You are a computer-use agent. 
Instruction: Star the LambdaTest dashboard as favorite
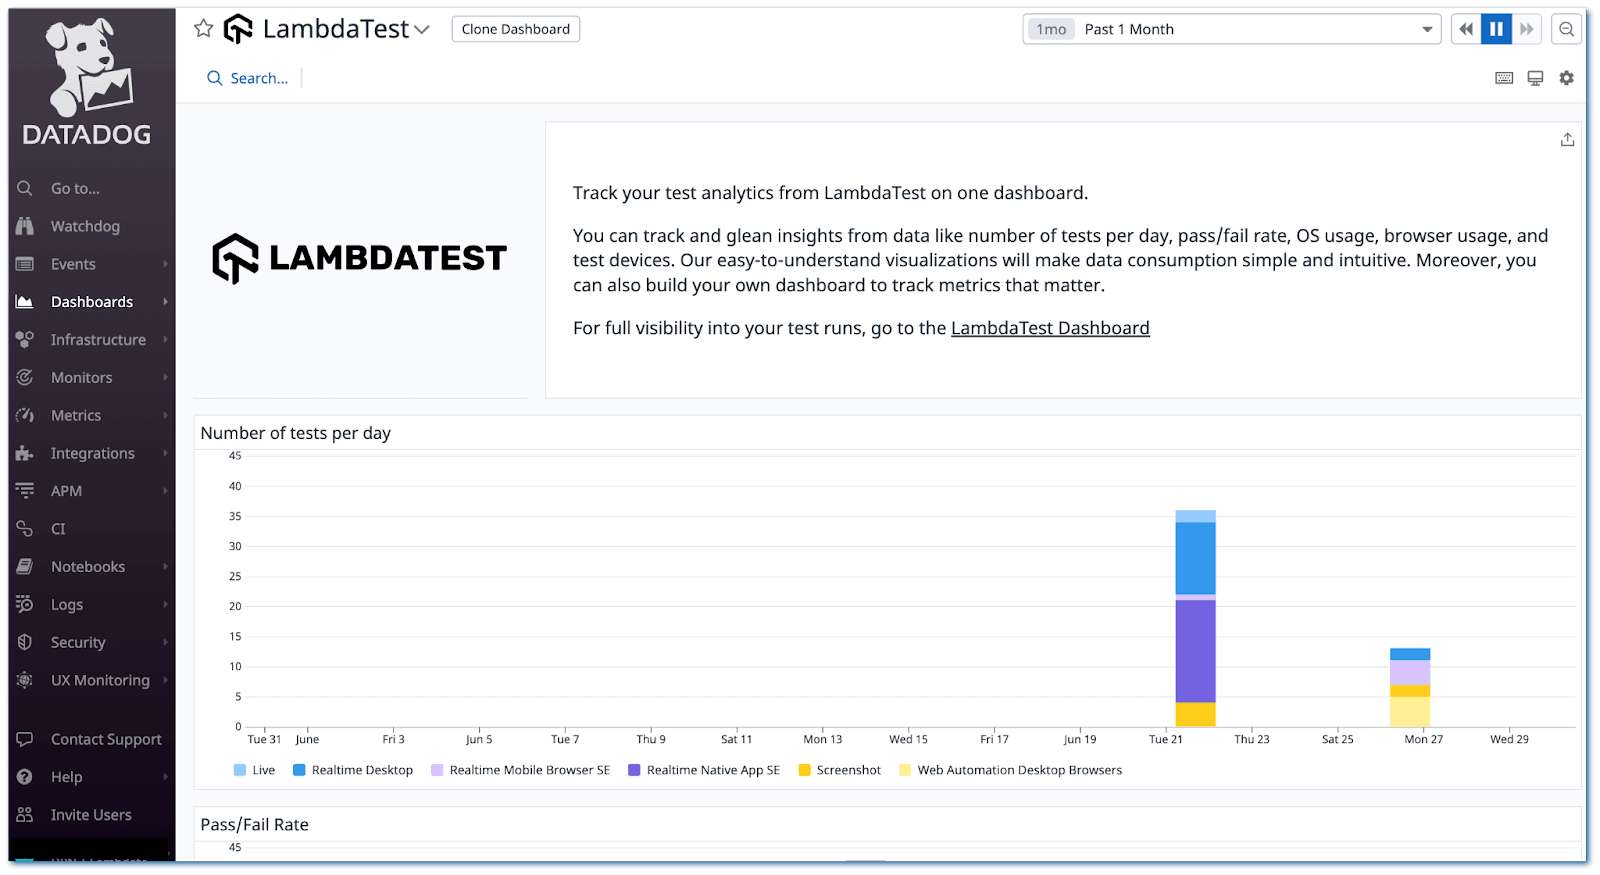[x=204, y=29]
